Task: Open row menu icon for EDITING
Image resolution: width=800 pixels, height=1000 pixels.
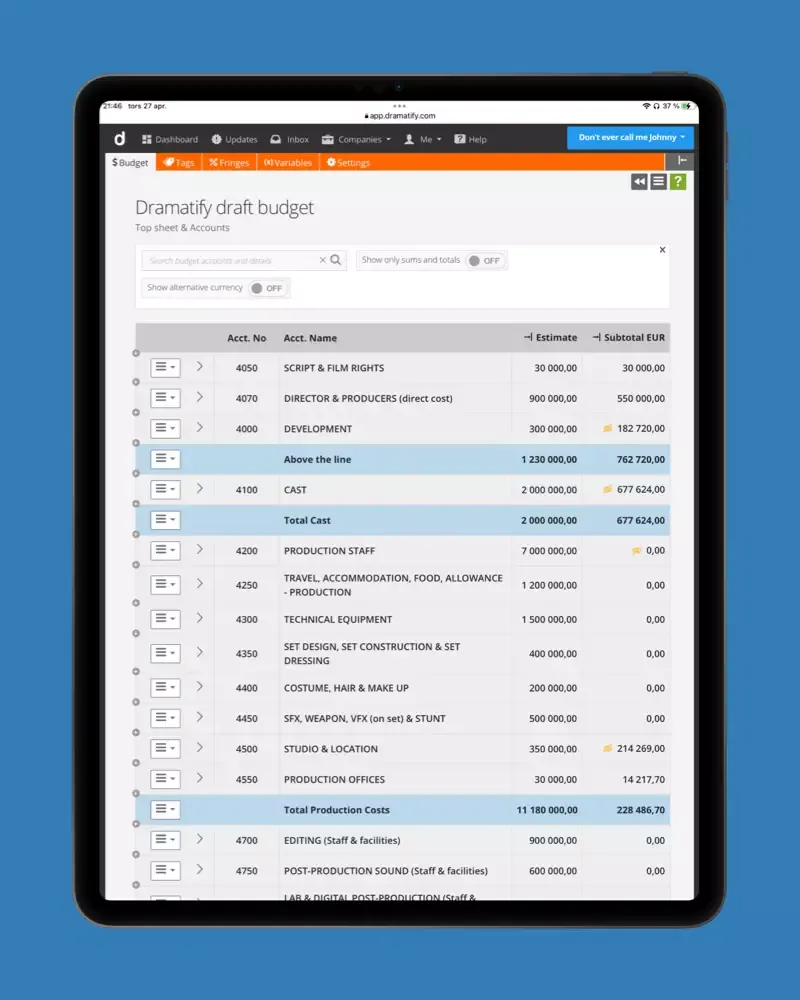Action: 165,840
